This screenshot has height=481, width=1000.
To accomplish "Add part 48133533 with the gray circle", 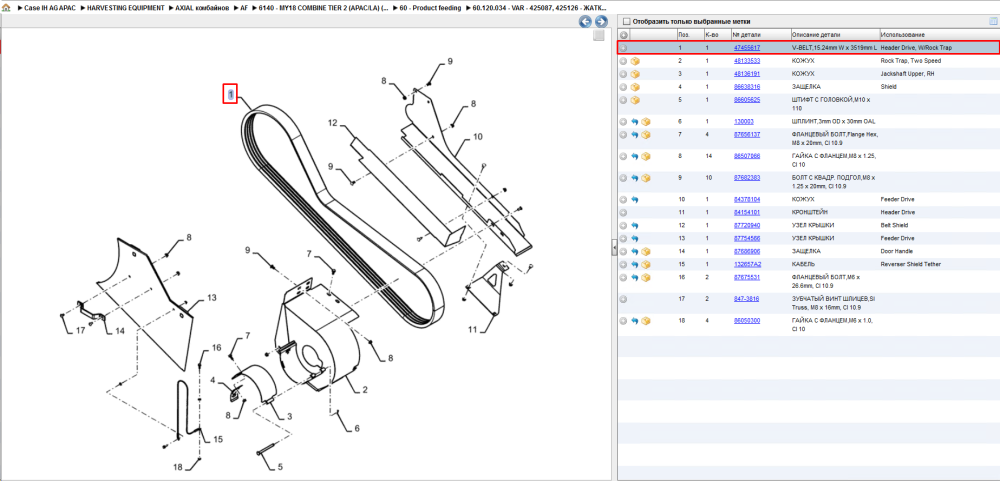I will point(624,61).
